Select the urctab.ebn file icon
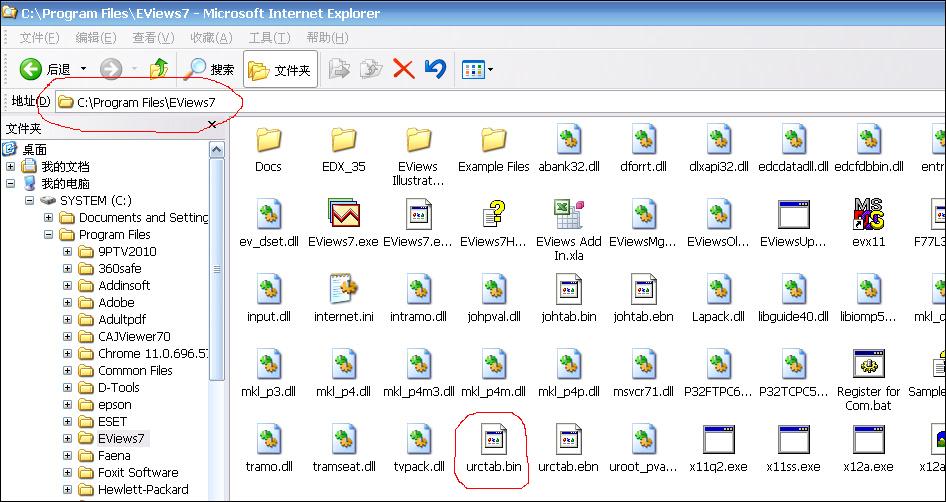 click(569, 439)
